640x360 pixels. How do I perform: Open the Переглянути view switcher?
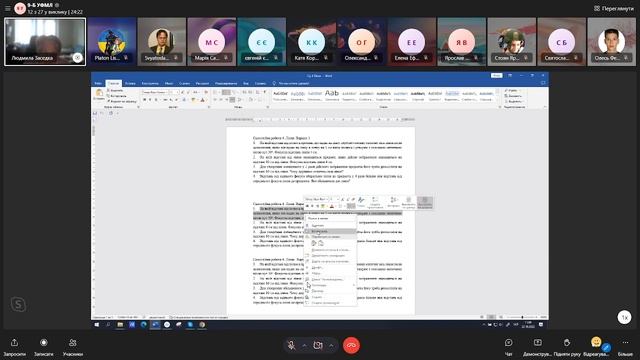[613, 8]
